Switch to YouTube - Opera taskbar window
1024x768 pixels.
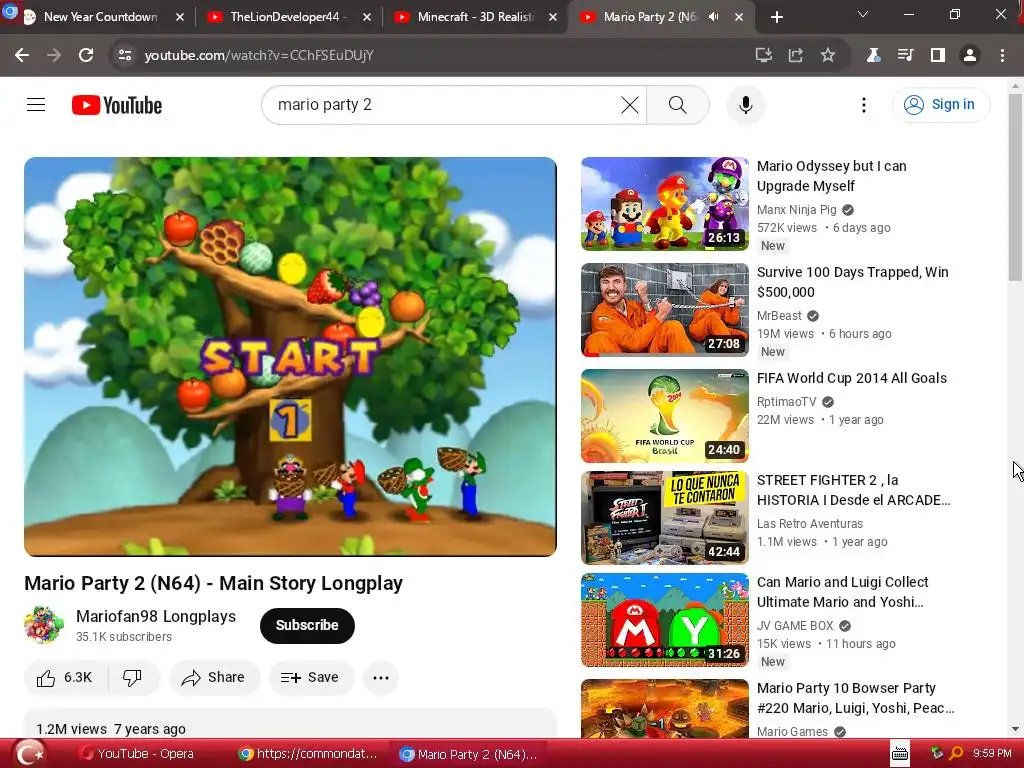pyautogui.click(x=137, y=754)
